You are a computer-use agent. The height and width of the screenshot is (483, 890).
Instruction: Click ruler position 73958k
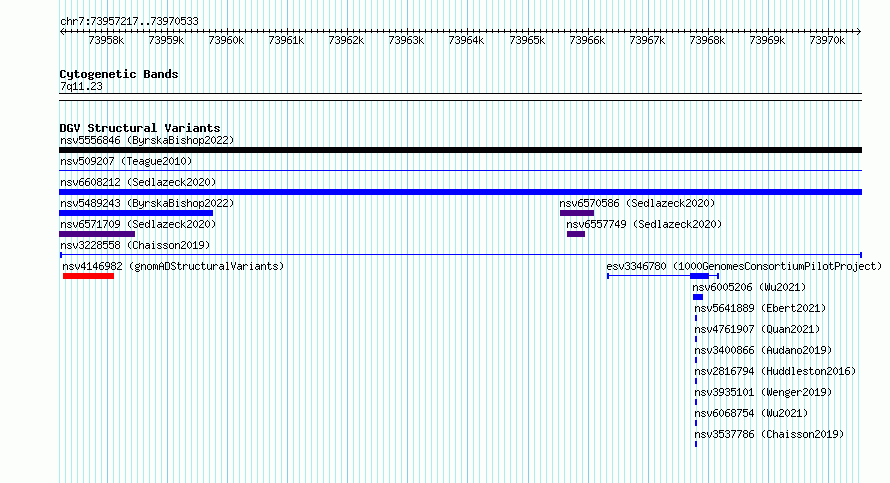[x=106, y=40]
